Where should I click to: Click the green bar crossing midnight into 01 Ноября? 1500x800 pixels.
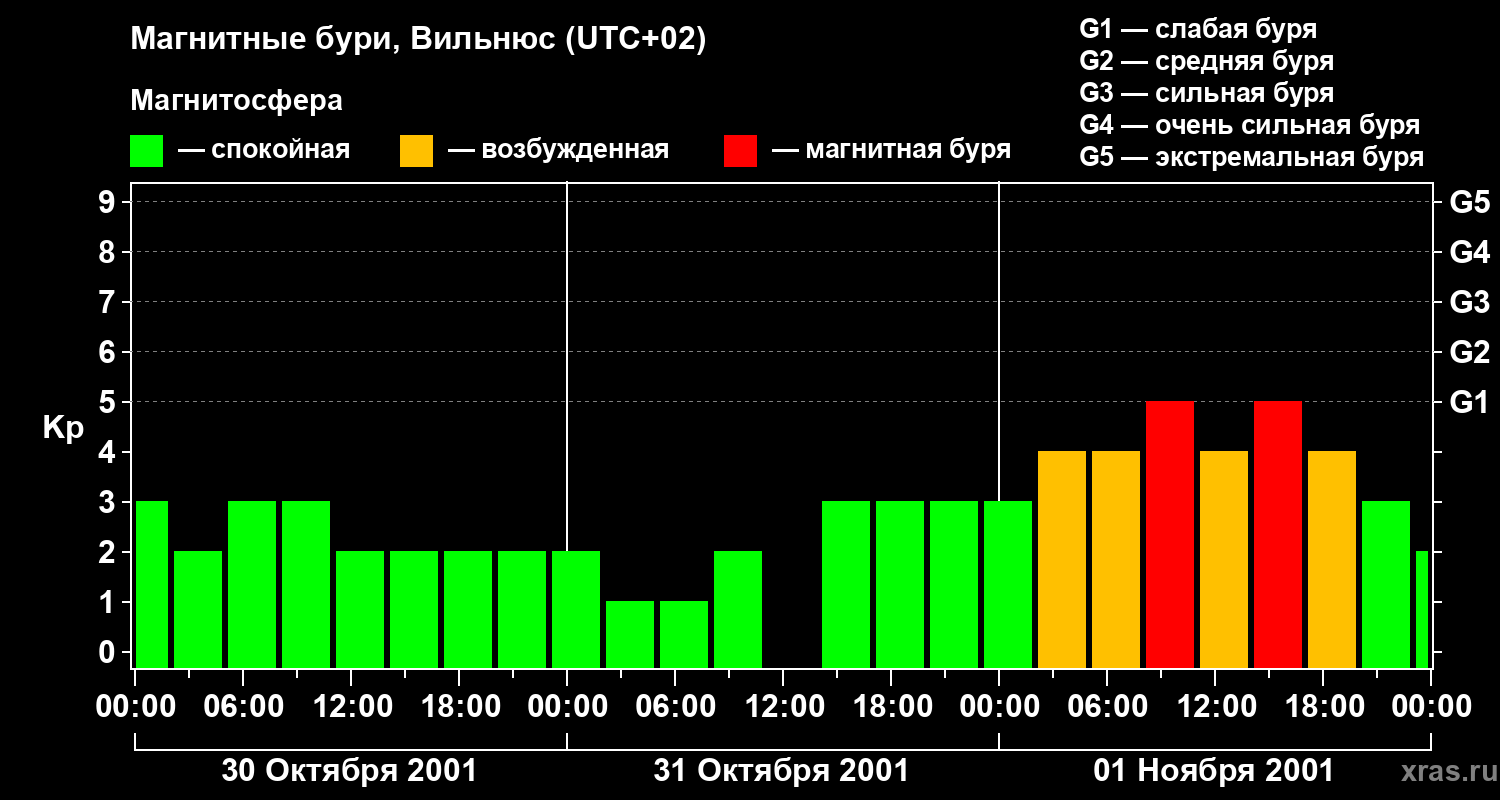click(x=1008, y=584)
